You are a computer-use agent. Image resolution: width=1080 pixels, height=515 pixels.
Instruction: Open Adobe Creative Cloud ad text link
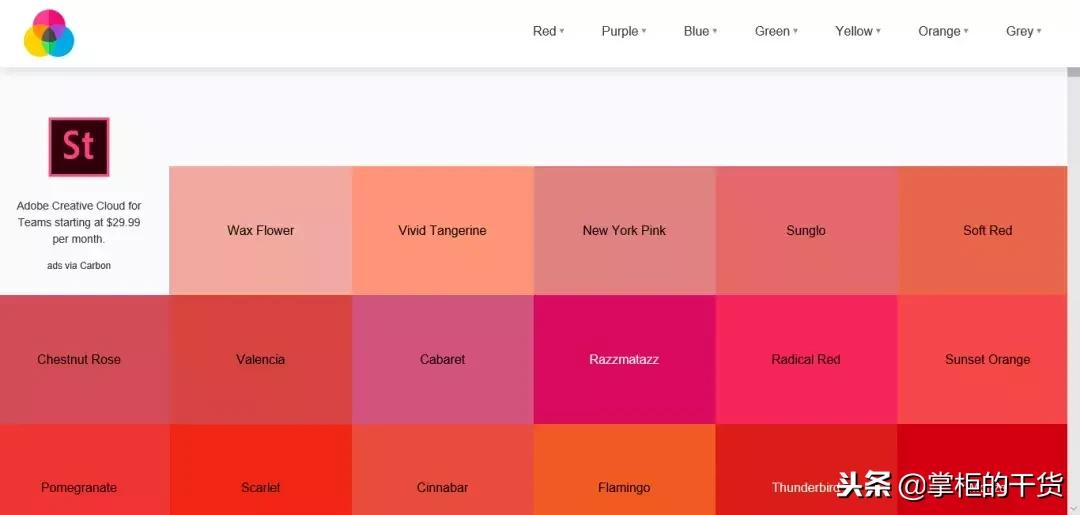(79, 222)
